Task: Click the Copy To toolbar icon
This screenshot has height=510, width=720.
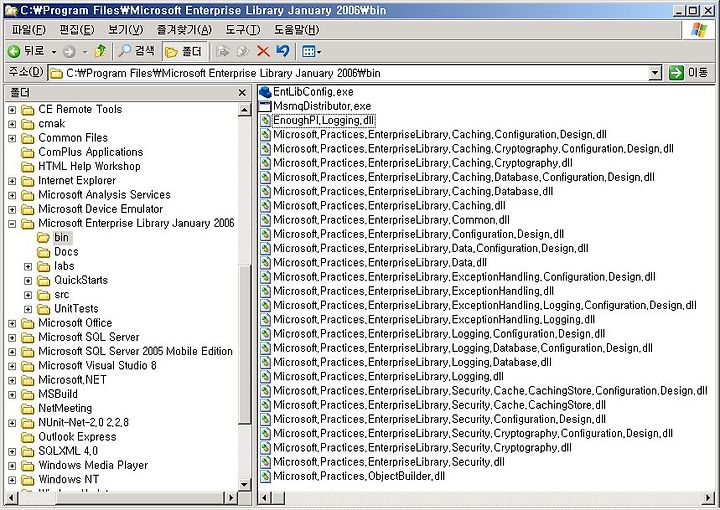Action: click(242, 51)
